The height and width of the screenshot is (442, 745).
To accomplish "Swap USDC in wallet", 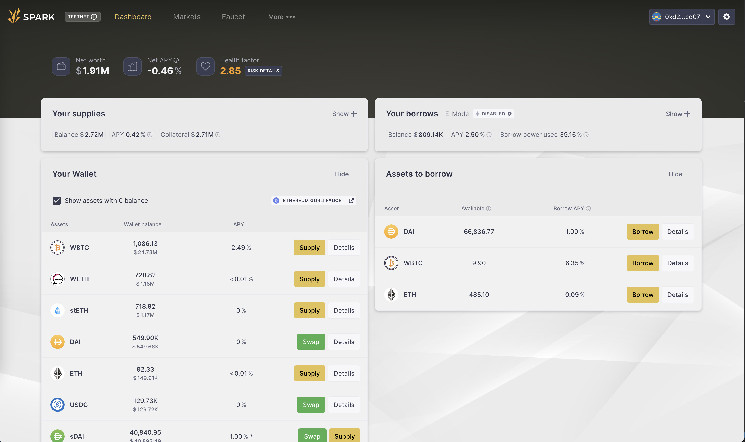I will (x=311, y=404).
